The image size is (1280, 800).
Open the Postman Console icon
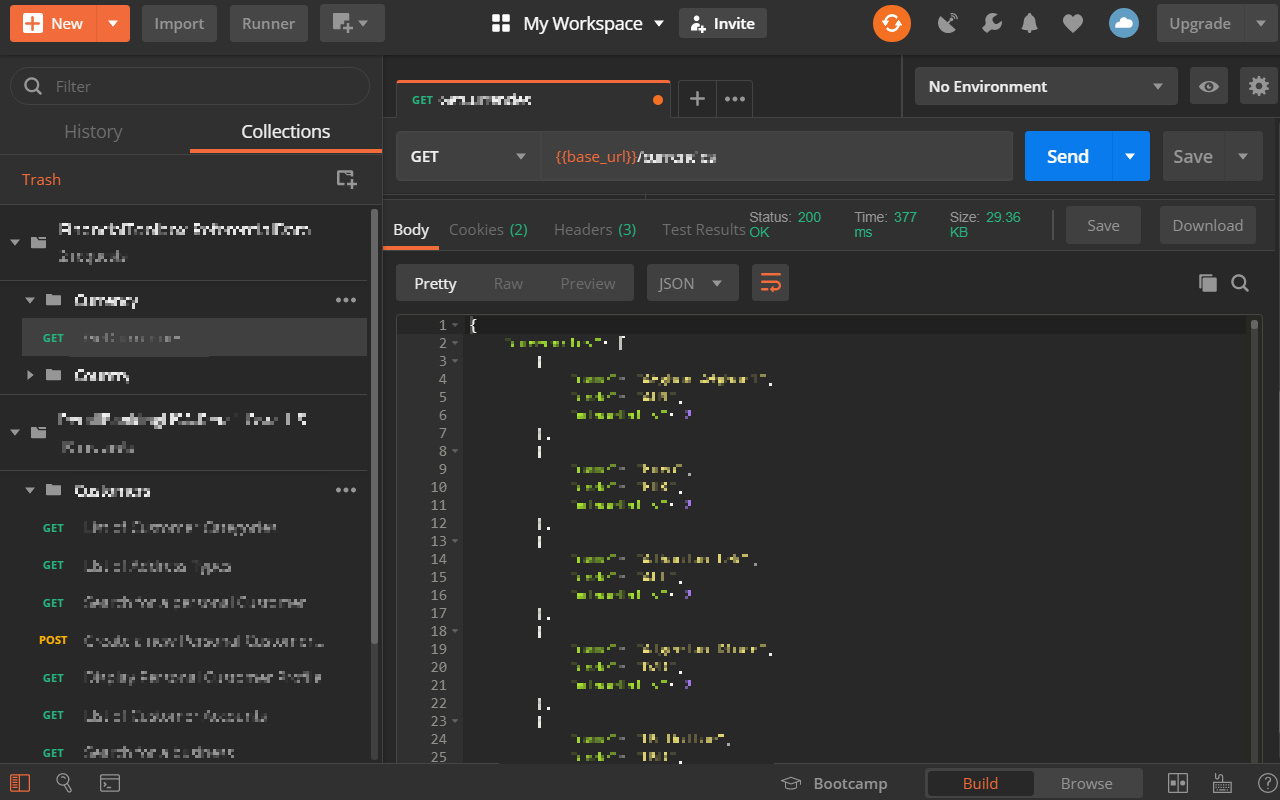pos(110,782)
